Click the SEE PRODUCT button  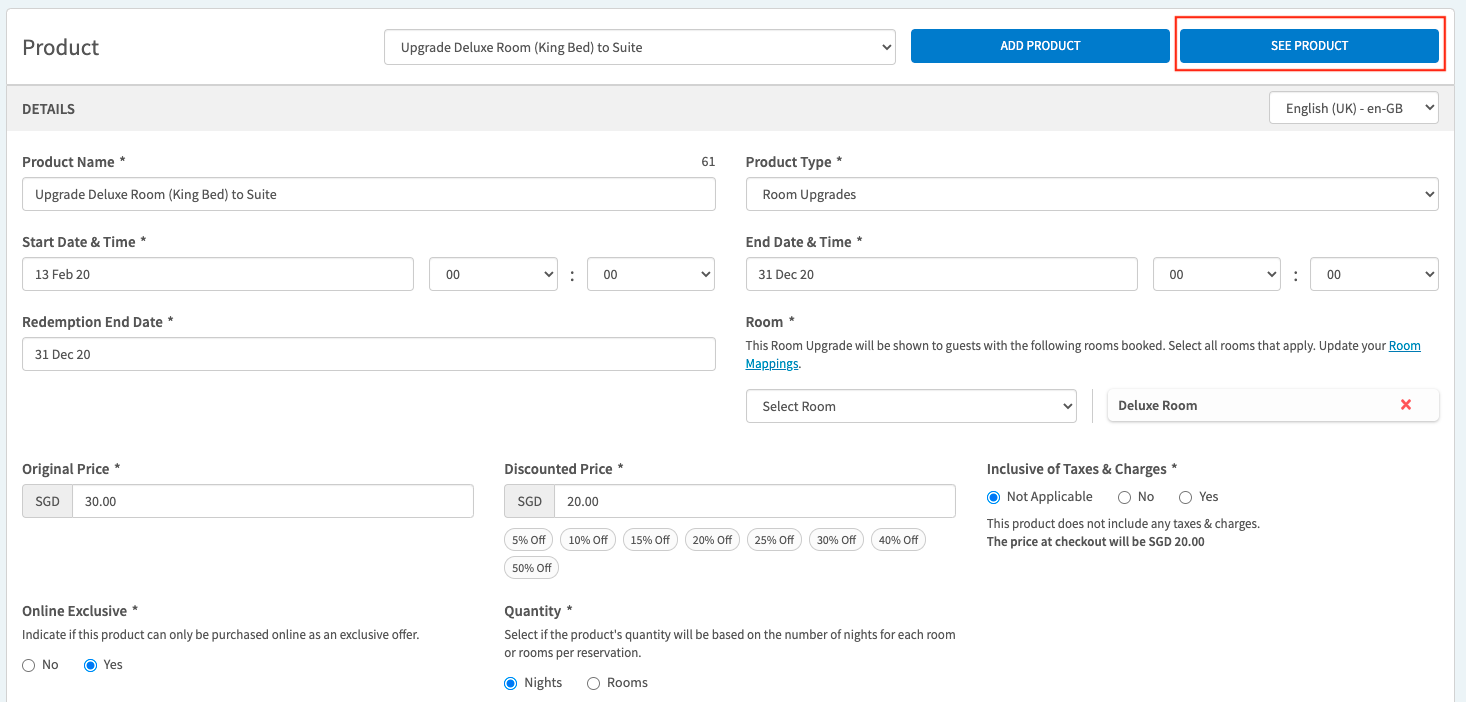[x=1309, y=46]
